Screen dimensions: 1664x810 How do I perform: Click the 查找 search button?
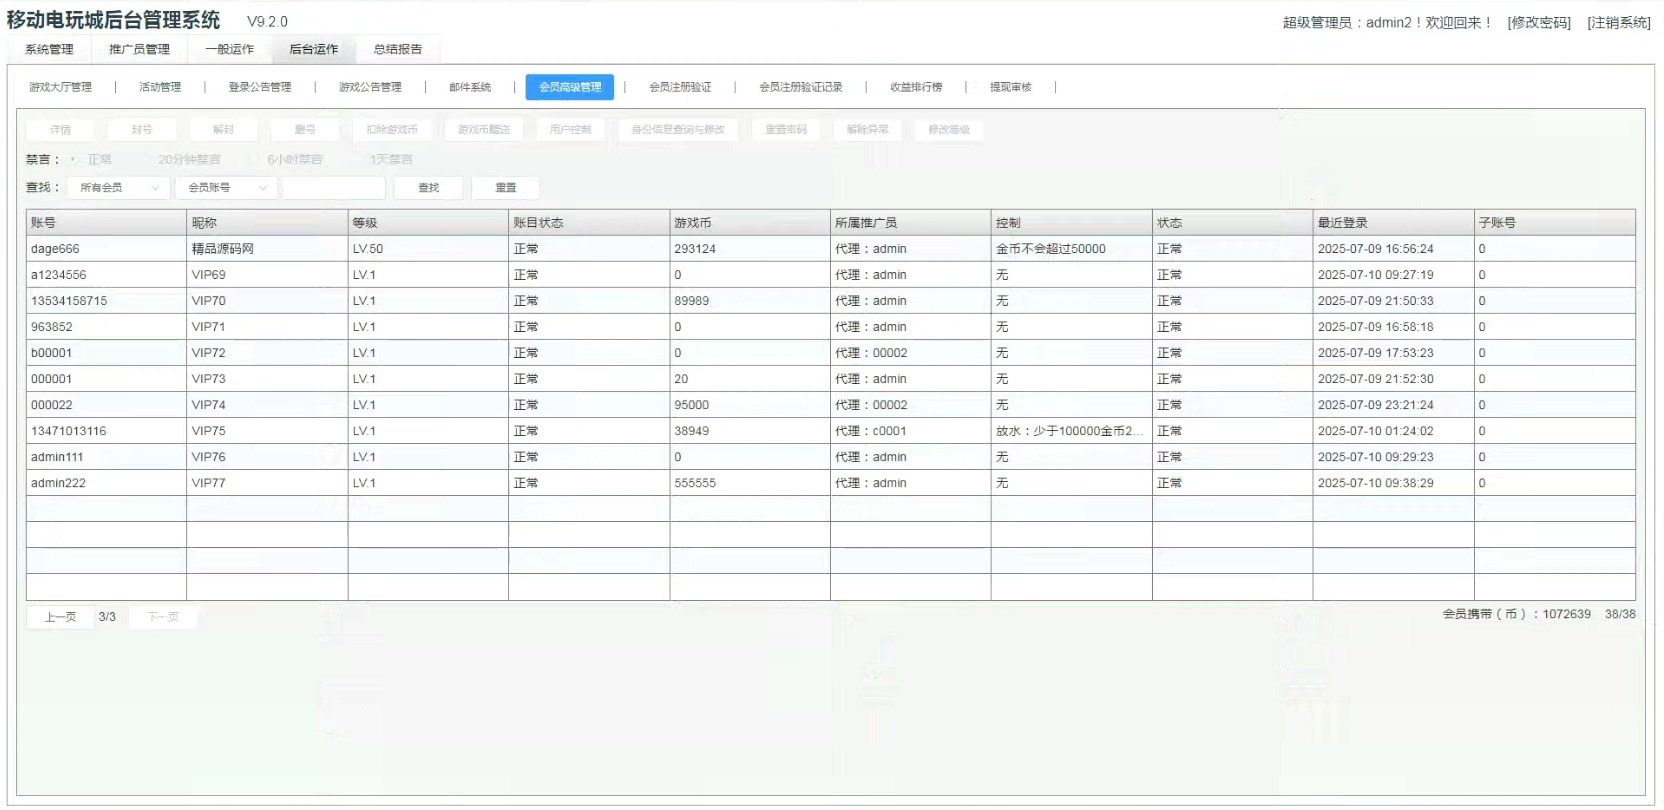(428, 188)
